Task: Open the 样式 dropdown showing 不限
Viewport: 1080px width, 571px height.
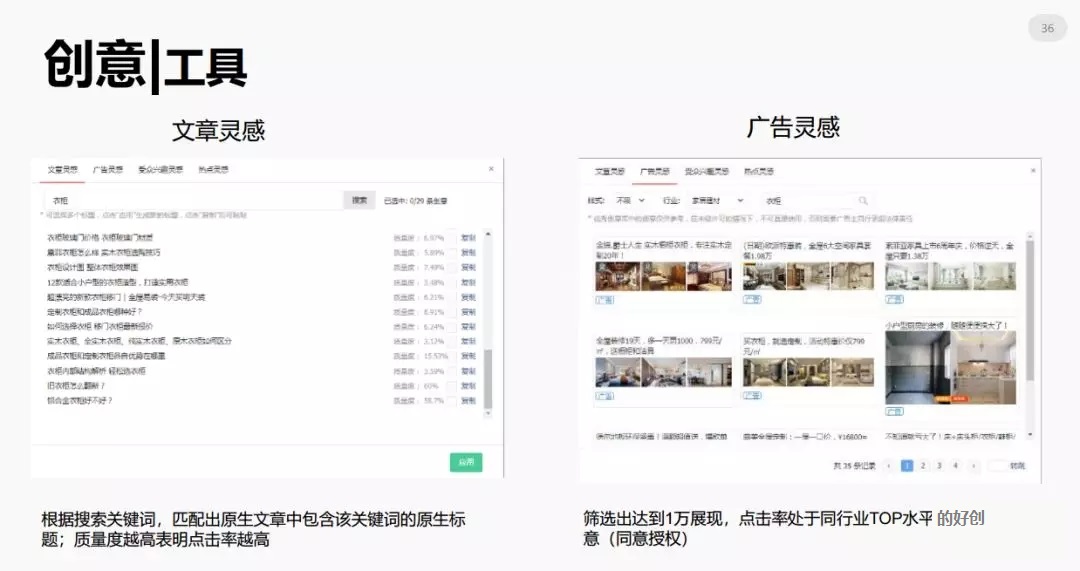Action: tap(629, 201)
